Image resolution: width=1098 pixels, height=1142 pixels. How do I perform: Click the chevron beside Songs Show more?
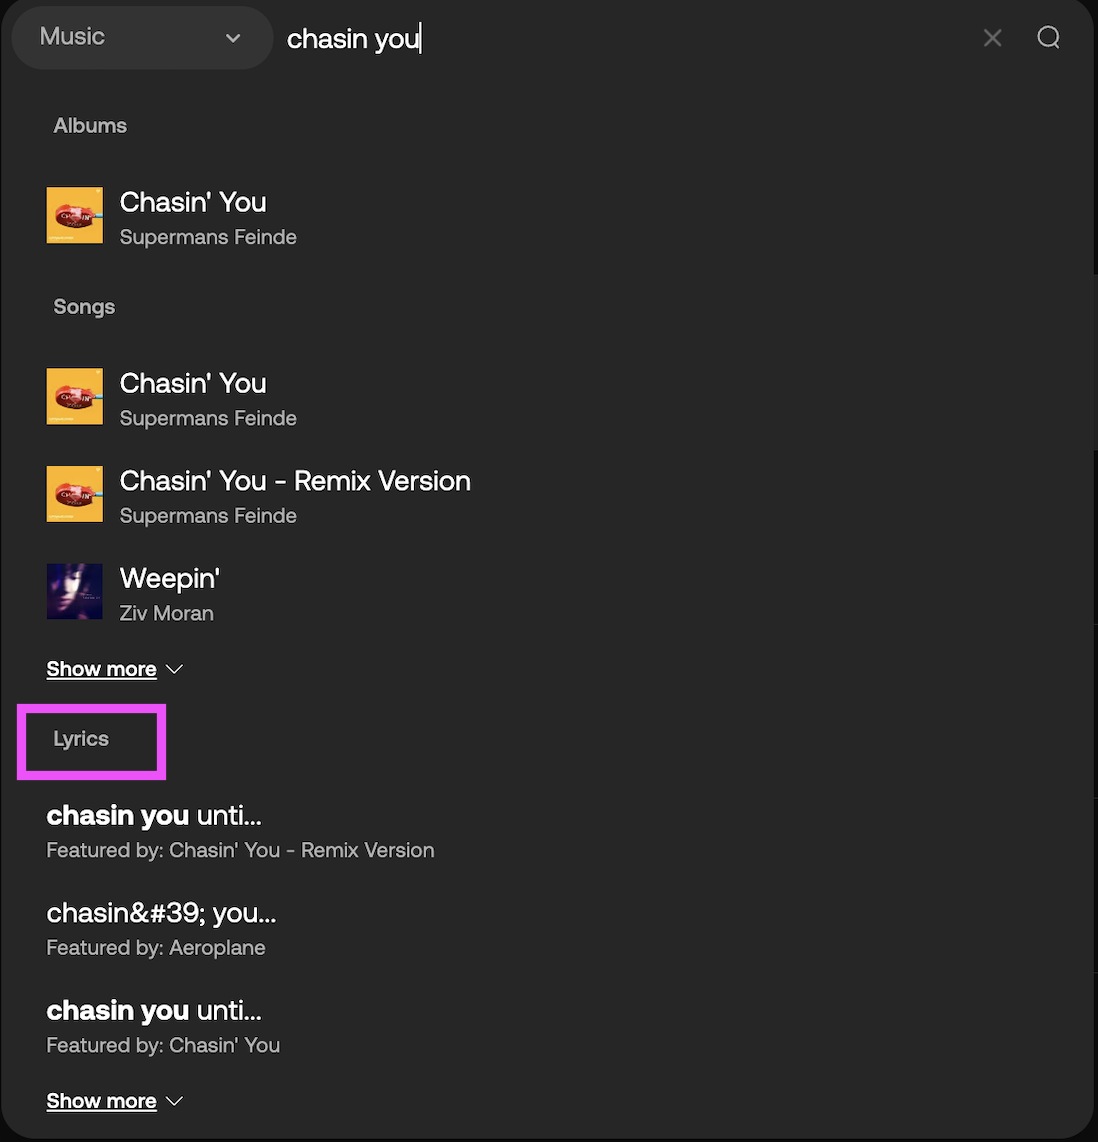click(174, 669)
